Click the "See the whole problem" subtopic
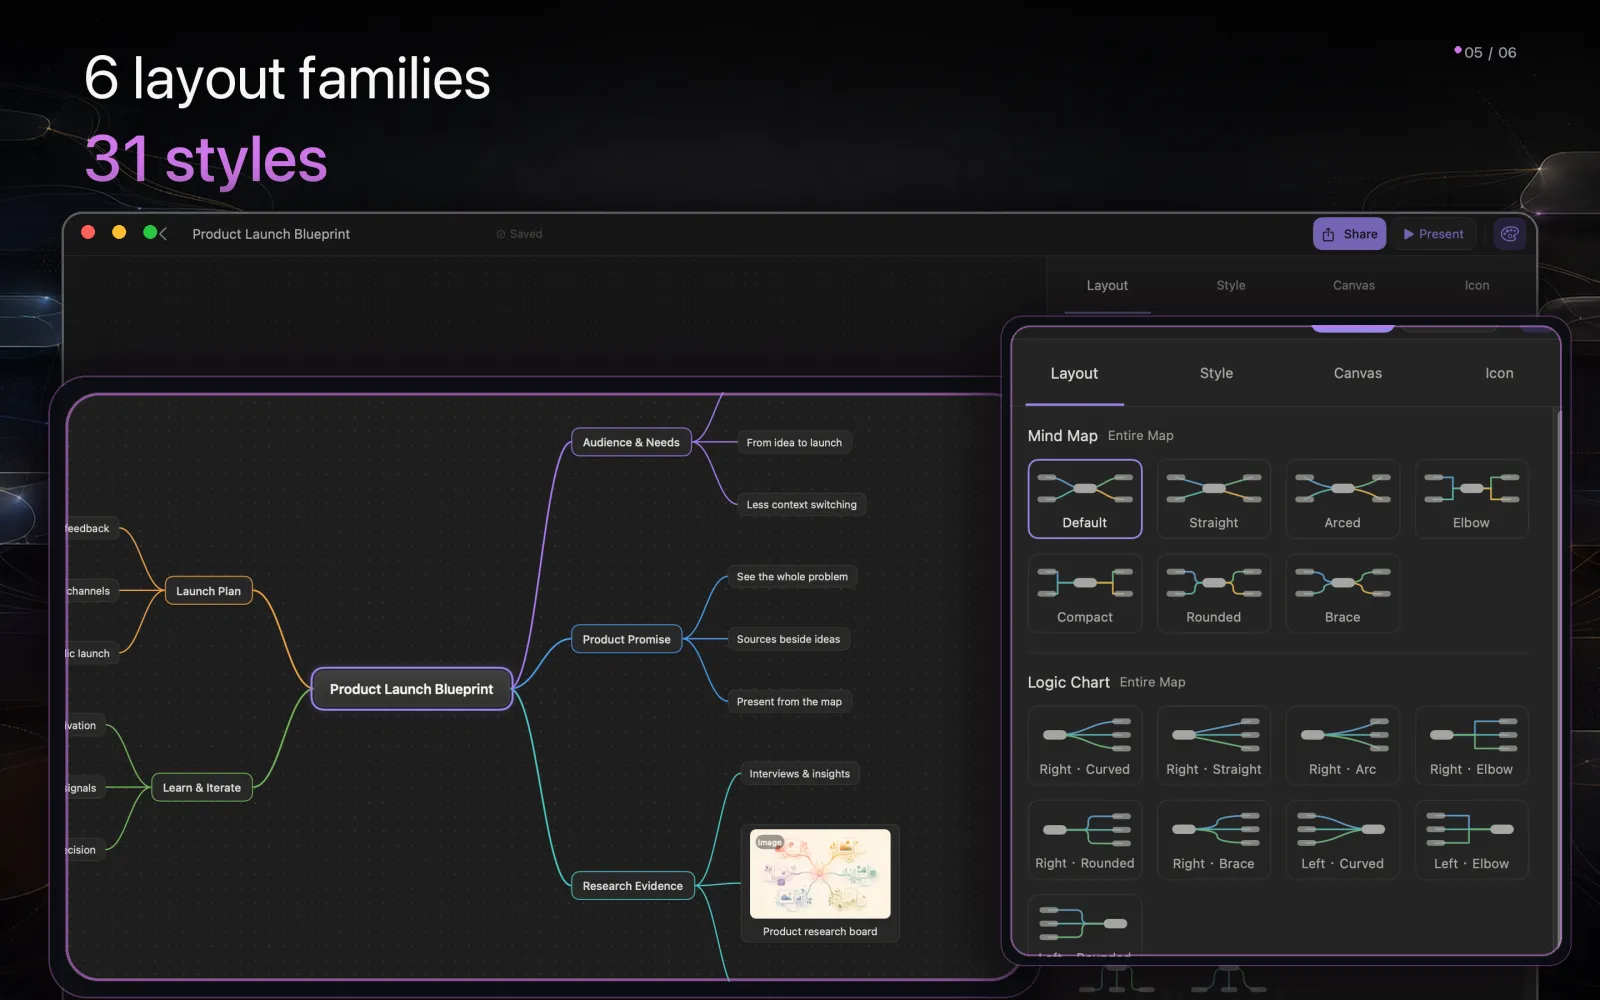1600x1000 pixels. pyautogui.click(x=792, y=577)
